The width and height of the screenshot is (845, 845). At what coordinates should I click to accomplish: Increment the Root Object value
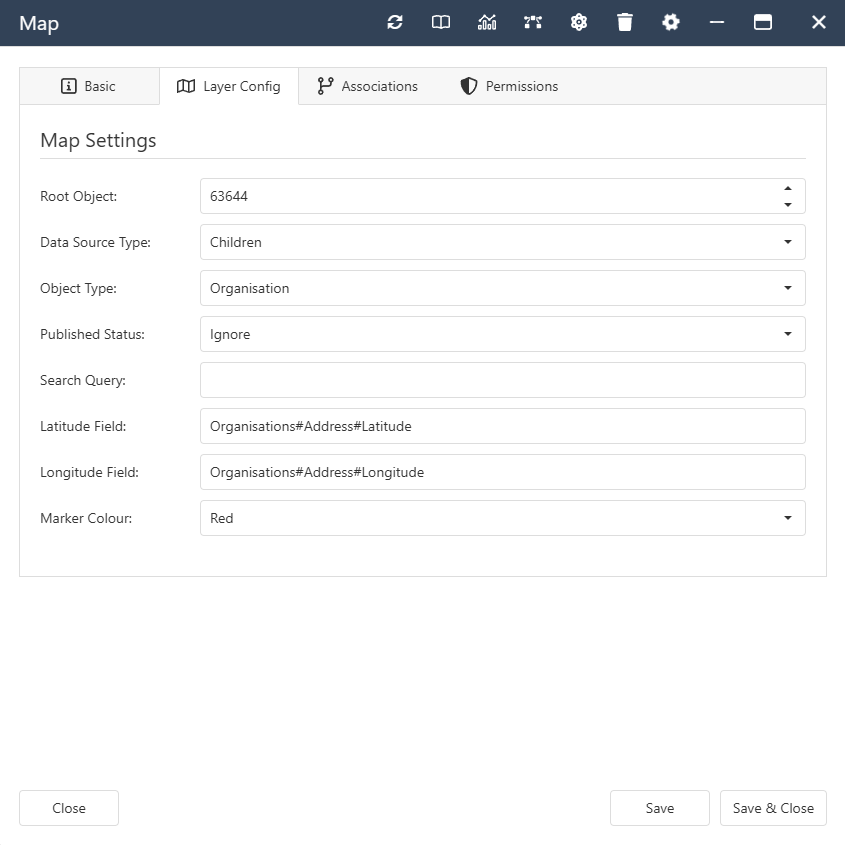[788, 188]
